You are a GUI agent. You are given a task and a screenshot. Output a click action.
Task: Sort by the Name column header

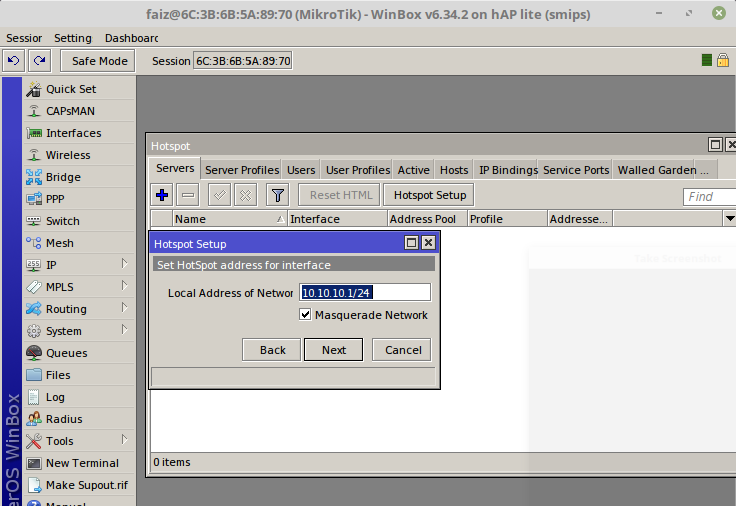click(230, 219)
